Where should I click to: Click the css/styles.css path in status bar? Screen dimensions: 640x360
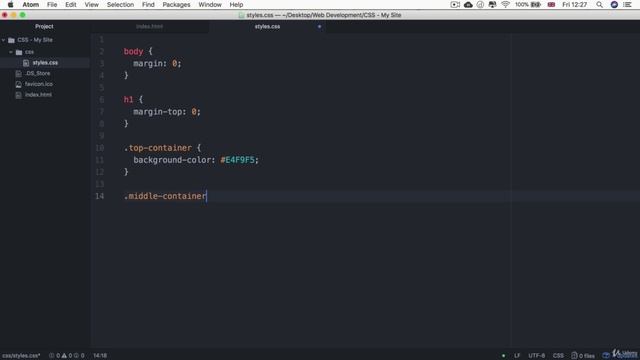click(20, 356)
